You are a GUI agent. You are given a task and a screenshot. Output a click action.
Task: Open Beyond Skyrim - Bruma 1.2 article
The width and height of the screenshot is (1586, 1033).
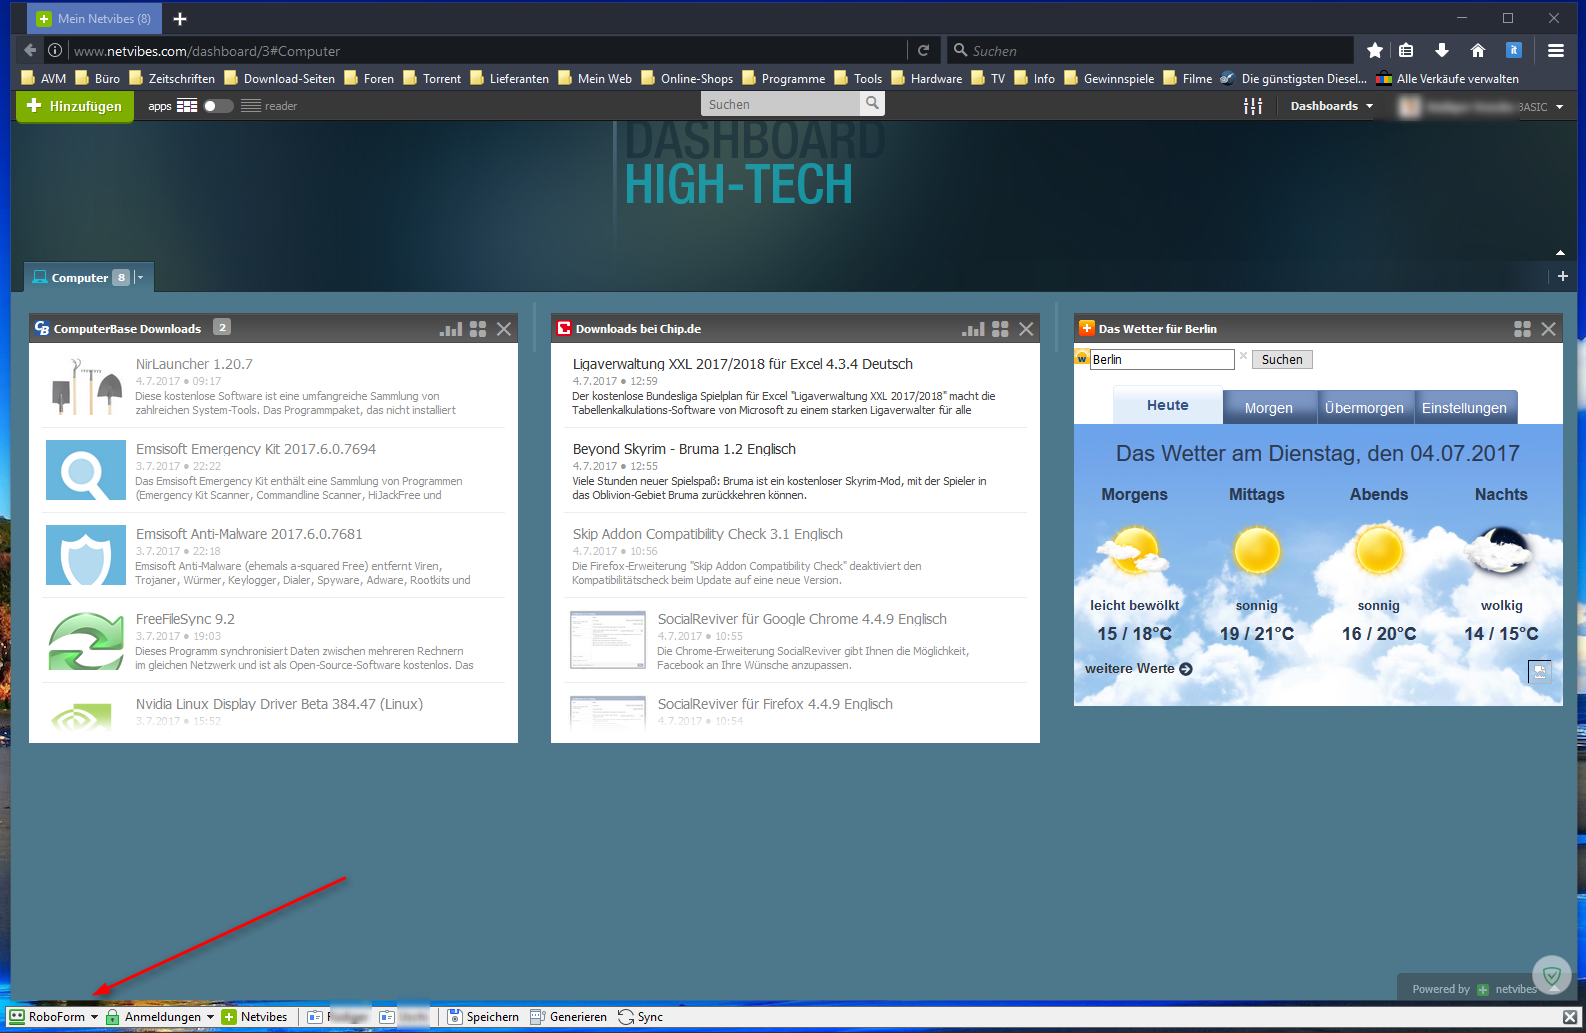tap(684, 449)
